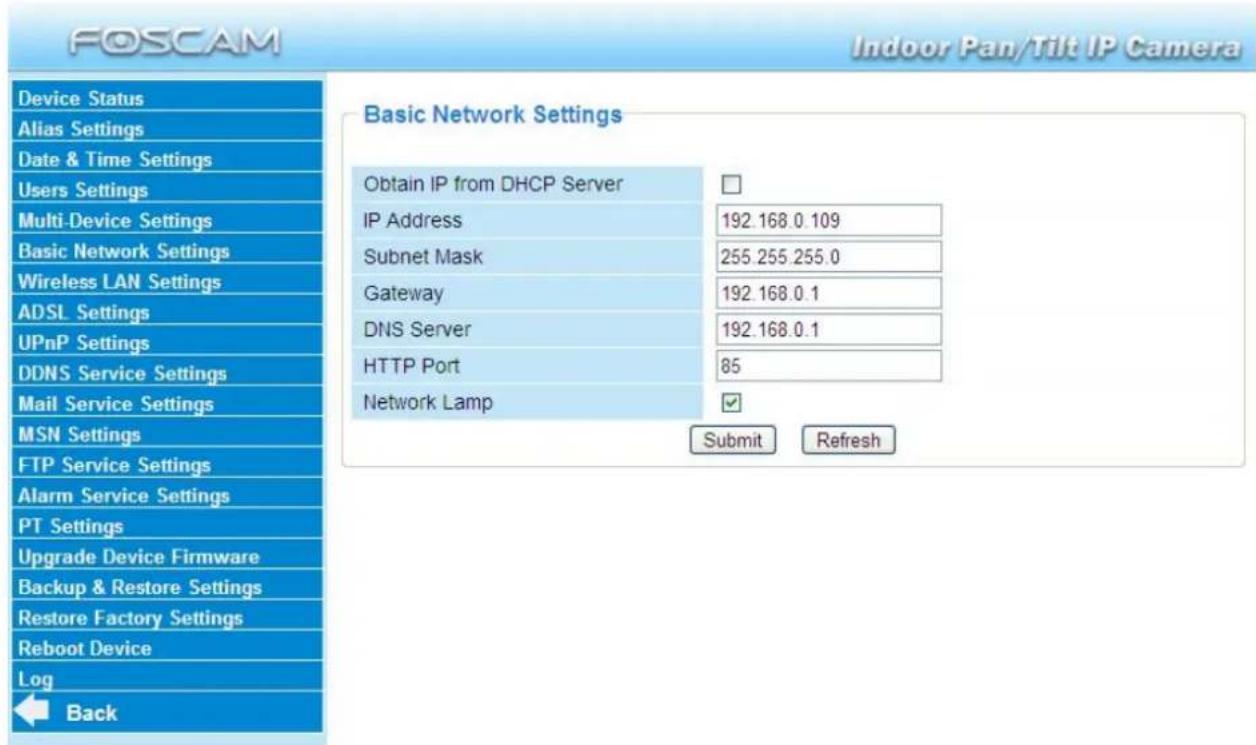Focus the Subnet Mask field
Image resolution: width=1256 pixels, height=745 pixels.
pyautogui.click(x=829, y=256)
